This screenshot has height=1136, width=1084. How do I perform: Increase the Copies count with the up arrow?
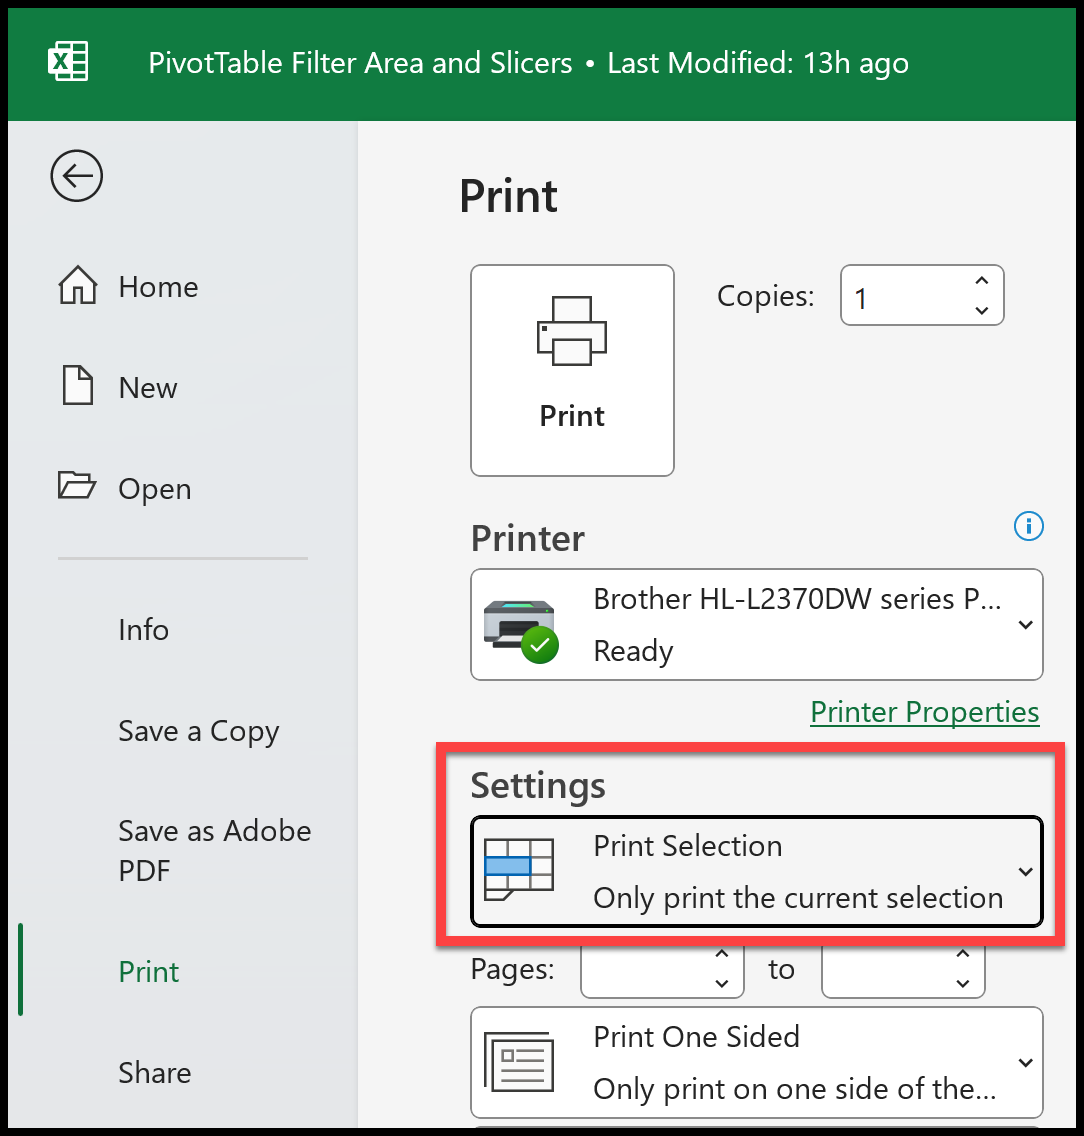[981, 281]
